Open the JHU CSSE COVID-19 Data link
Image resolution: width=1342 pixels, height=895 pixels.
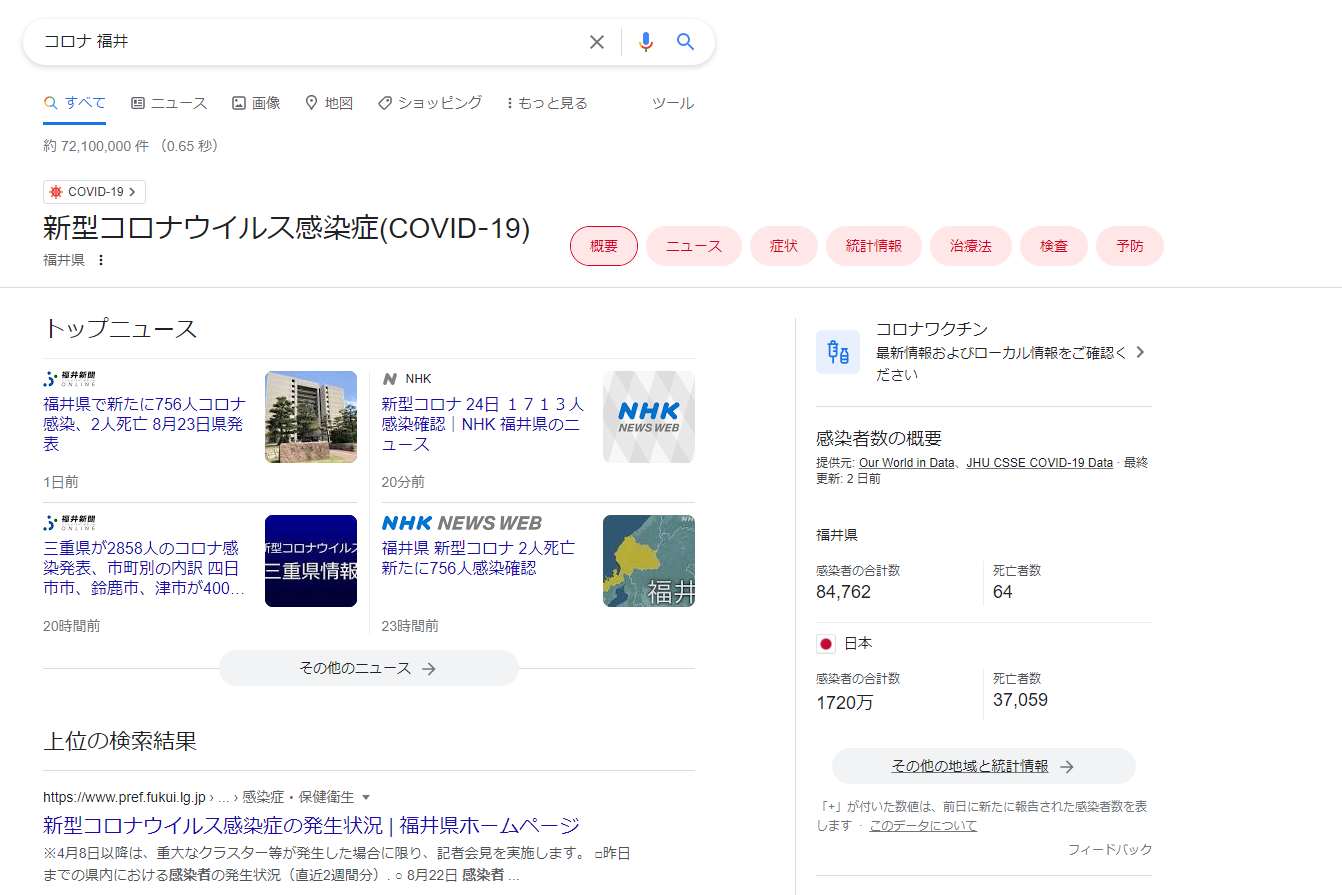1039,463
